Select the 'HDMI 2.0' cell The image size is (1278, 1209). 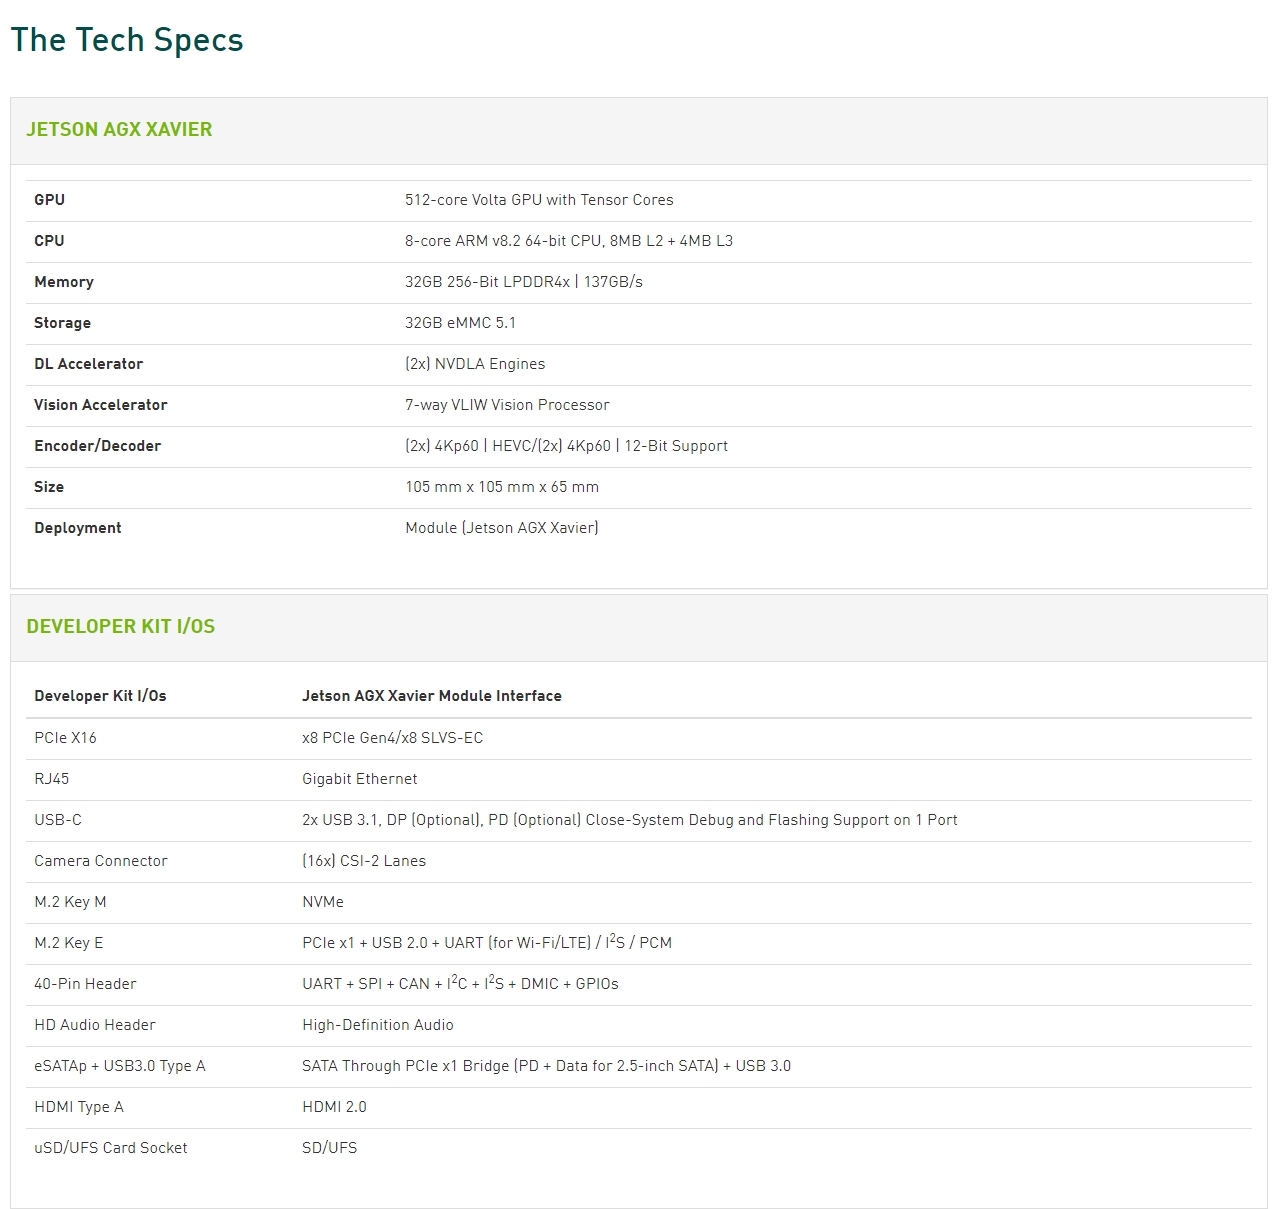335,1107
